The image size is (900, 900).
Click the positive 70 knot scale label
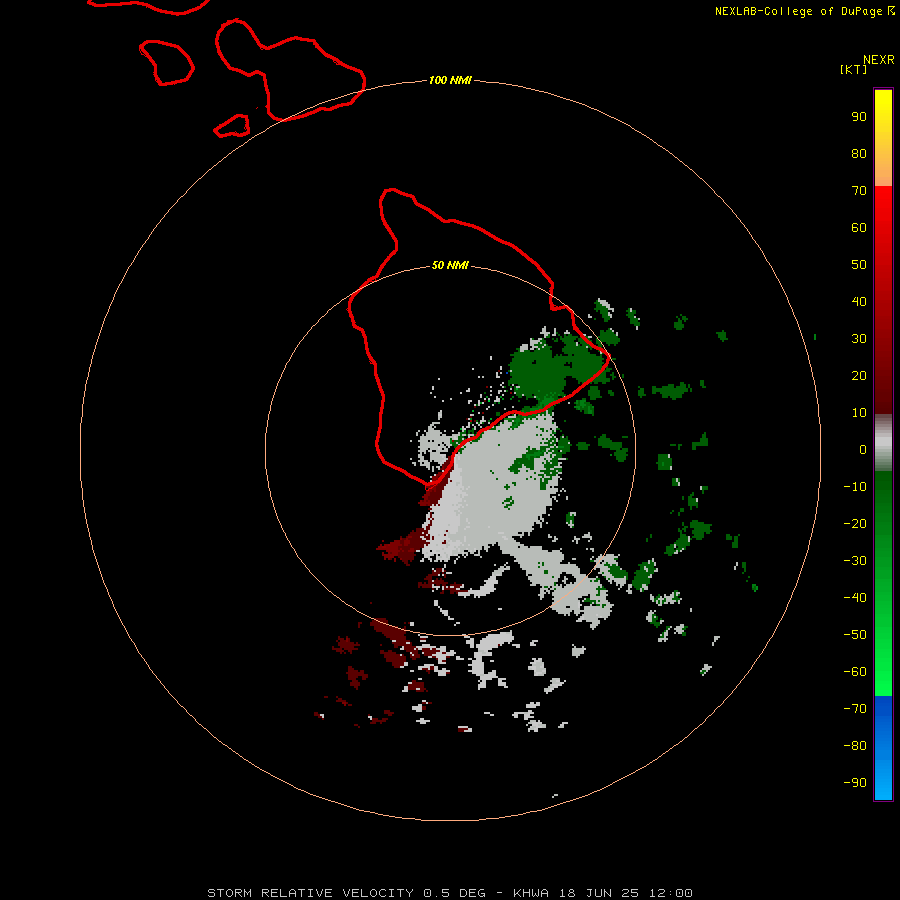tap(859, 191)
